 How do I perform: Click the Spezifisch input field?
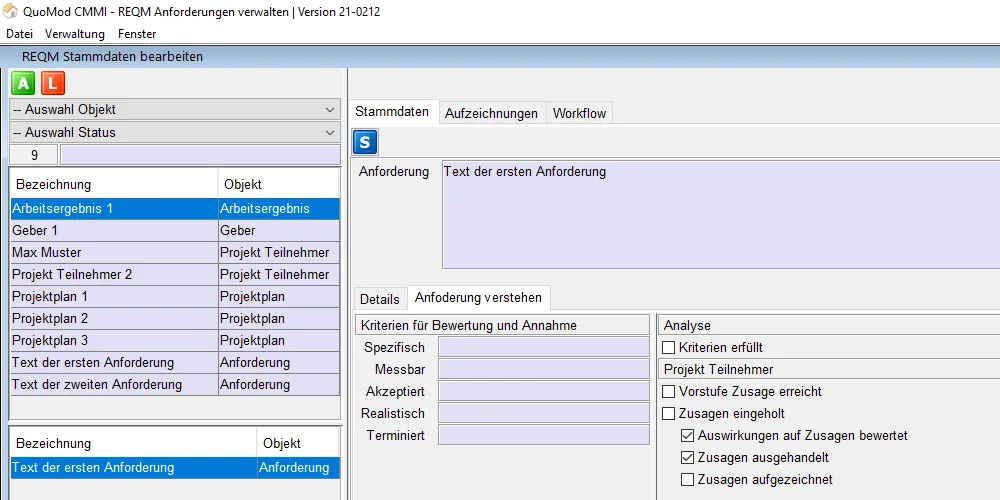click(543, 348)
